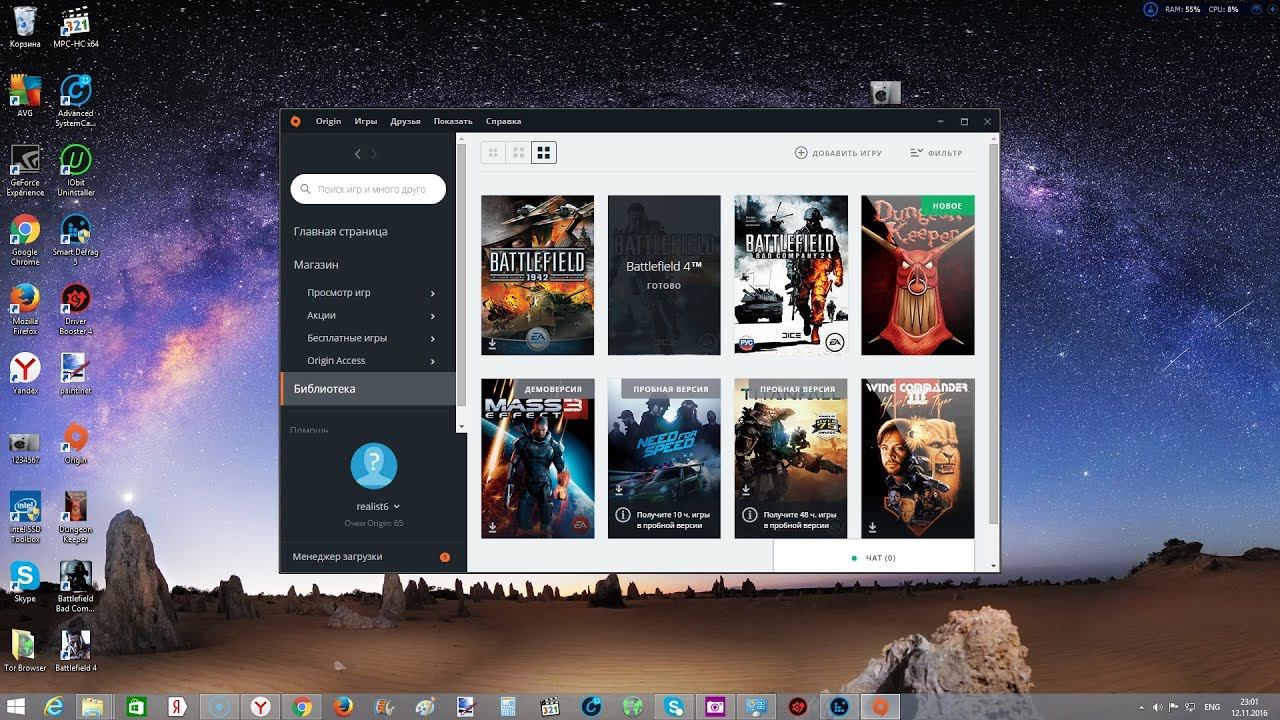The width and height of the screenshot is (1280, 720).
Task: Open the Игры menu
Action: click(x=366, y=121)
